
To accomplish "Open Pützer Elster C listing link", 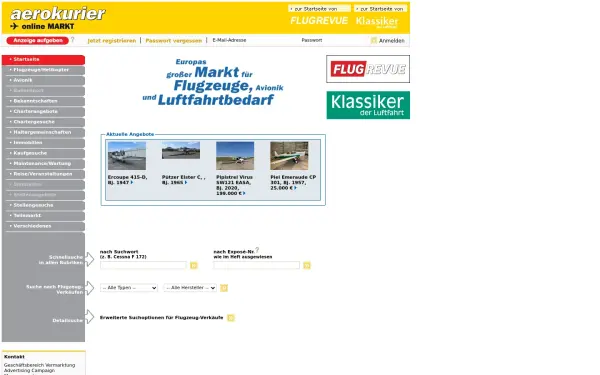I will (x=183, y=180).
